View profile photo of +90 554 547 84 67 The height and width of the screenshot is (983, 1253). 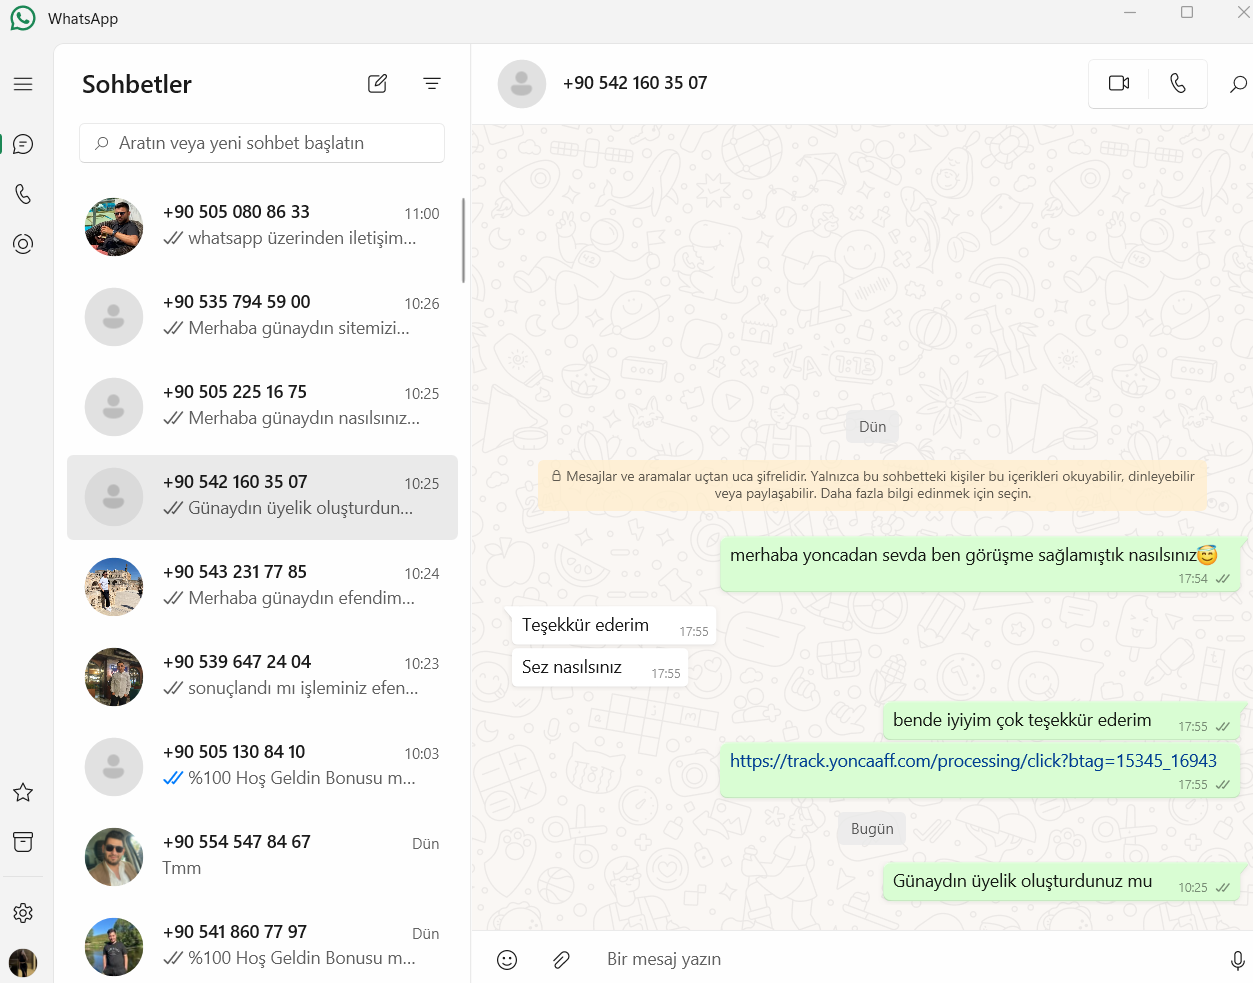114,857
